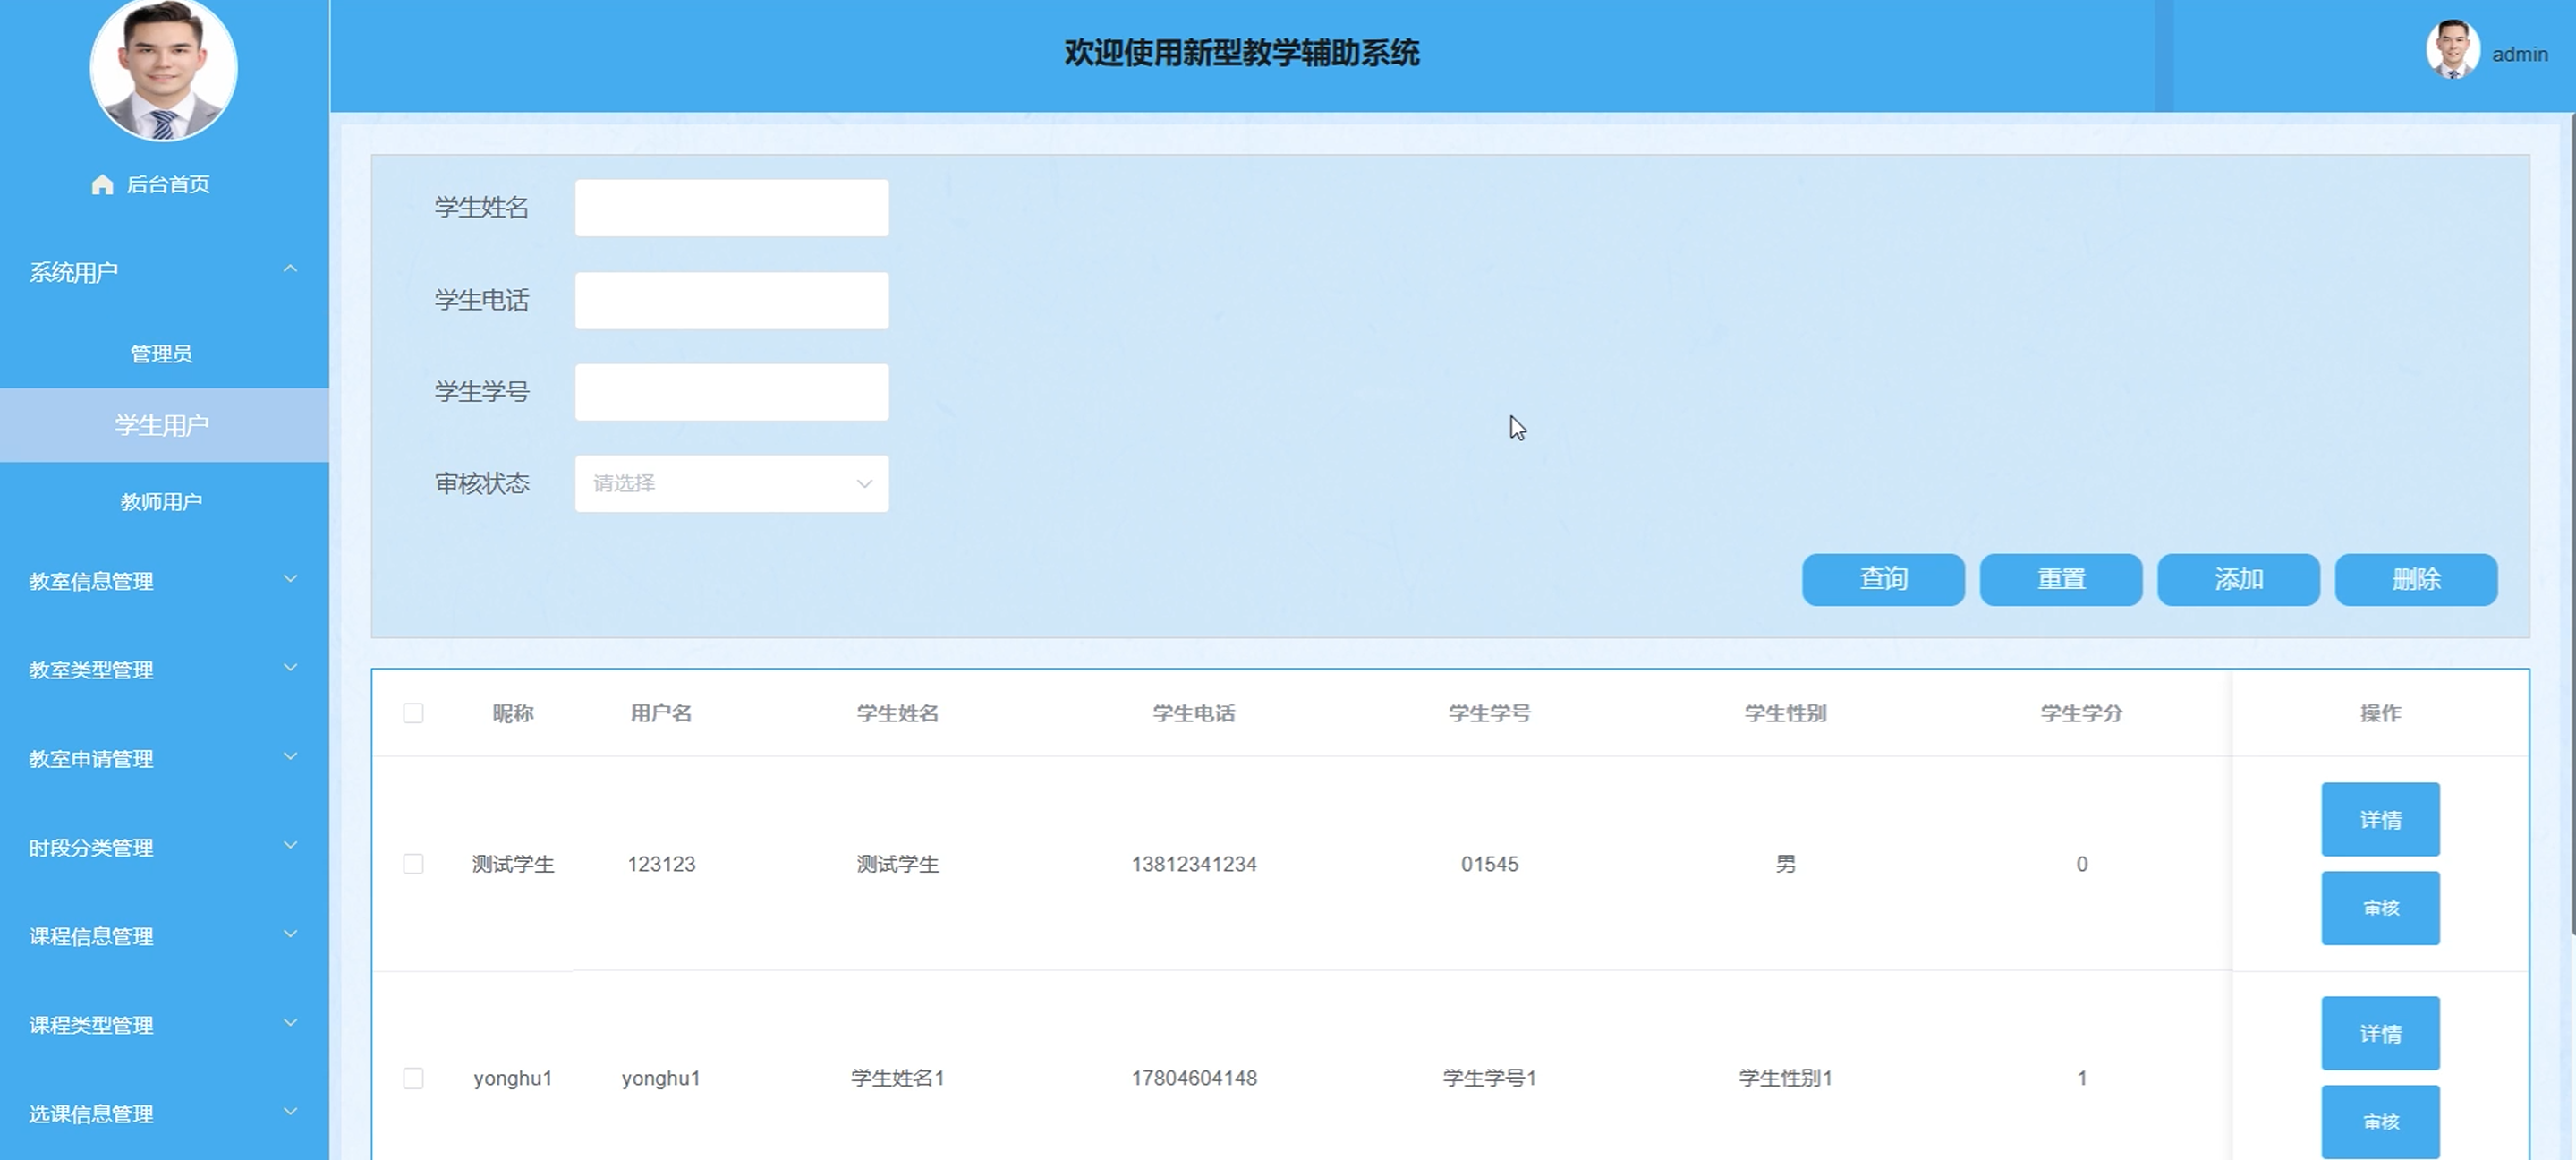The height and width of the screenshot is (1160, 2576).
Task: Click the large profile photo in the sidebar
Action: click(x=163, y=66)
